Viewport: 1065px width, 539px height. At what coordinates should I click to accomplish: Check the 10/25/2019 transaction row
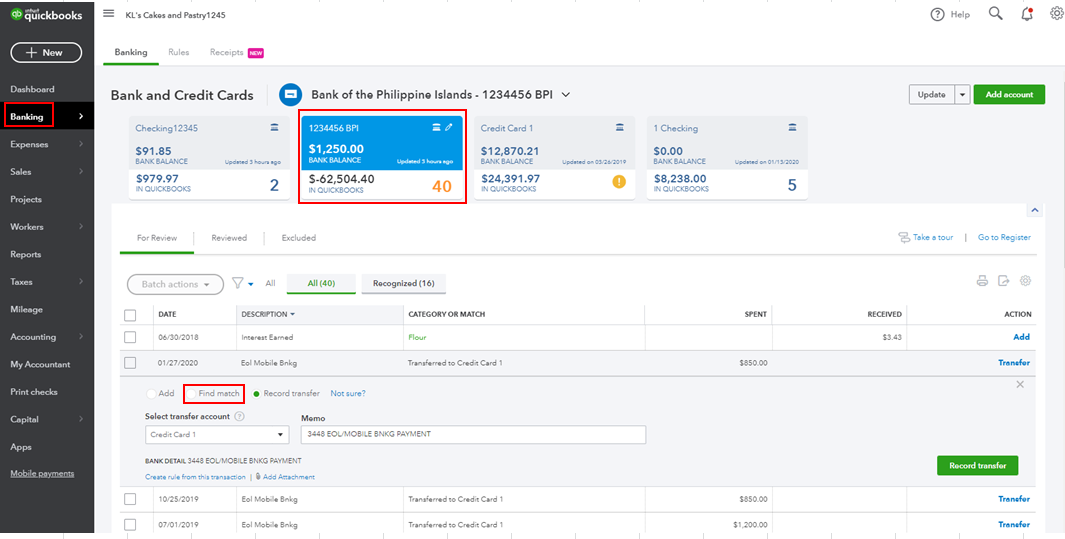[130, 499]
